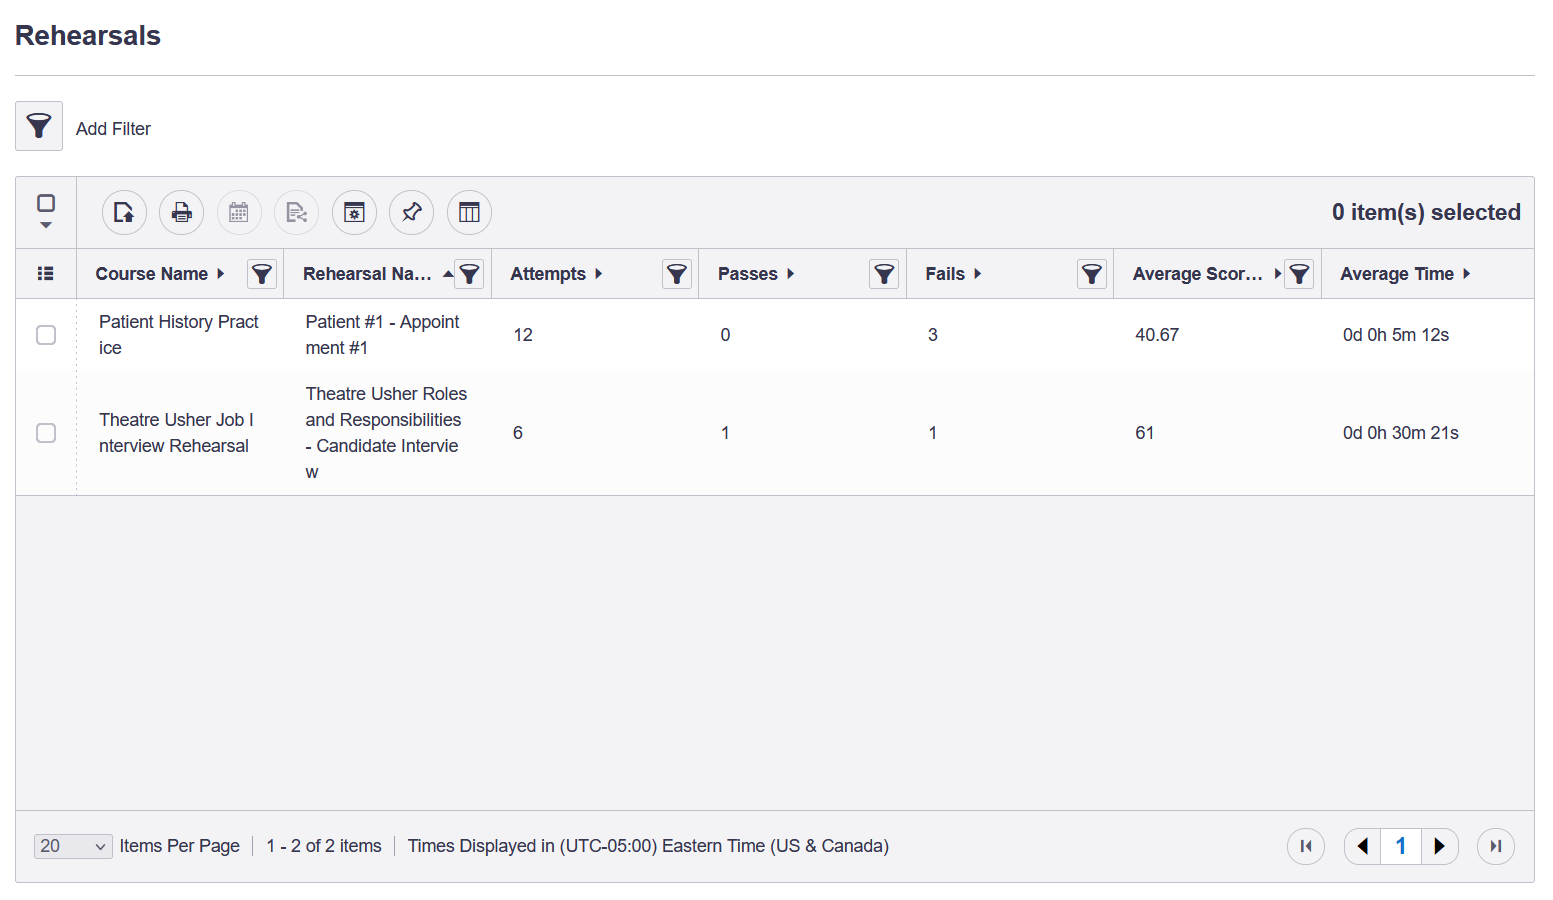Go to the next page
This screenshot has width=1553, height=900.
coord(1439,846)
